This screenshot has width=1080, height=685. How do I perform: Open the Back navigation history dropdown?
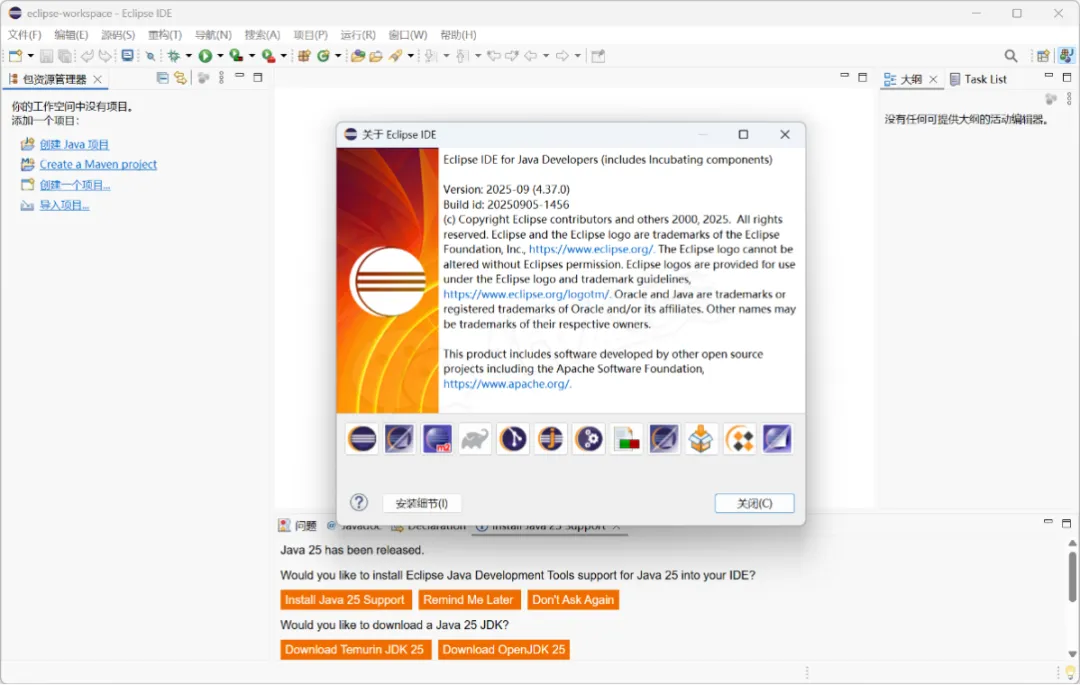546,56
